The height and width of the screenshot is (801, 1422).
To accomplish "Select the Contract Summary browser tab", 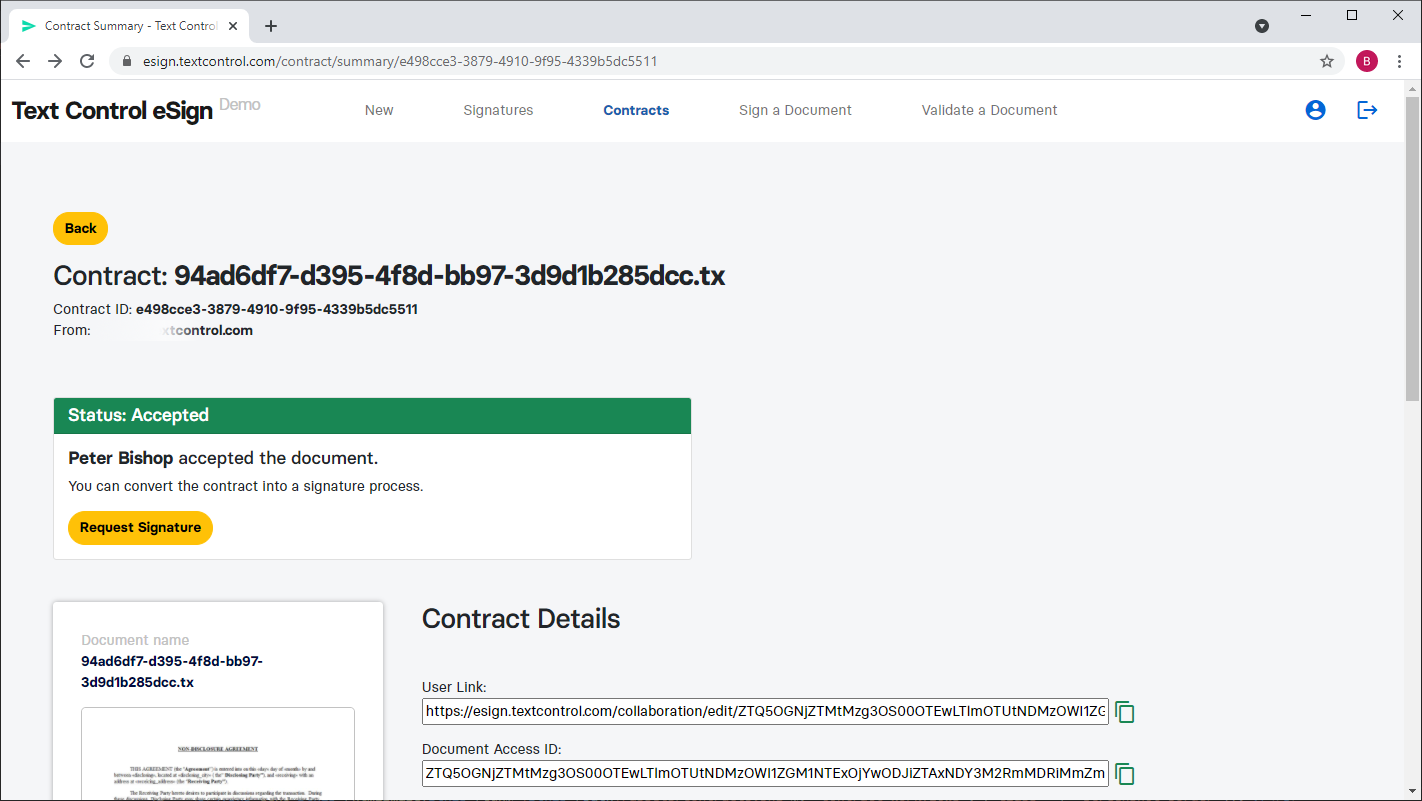I will 128,26.
